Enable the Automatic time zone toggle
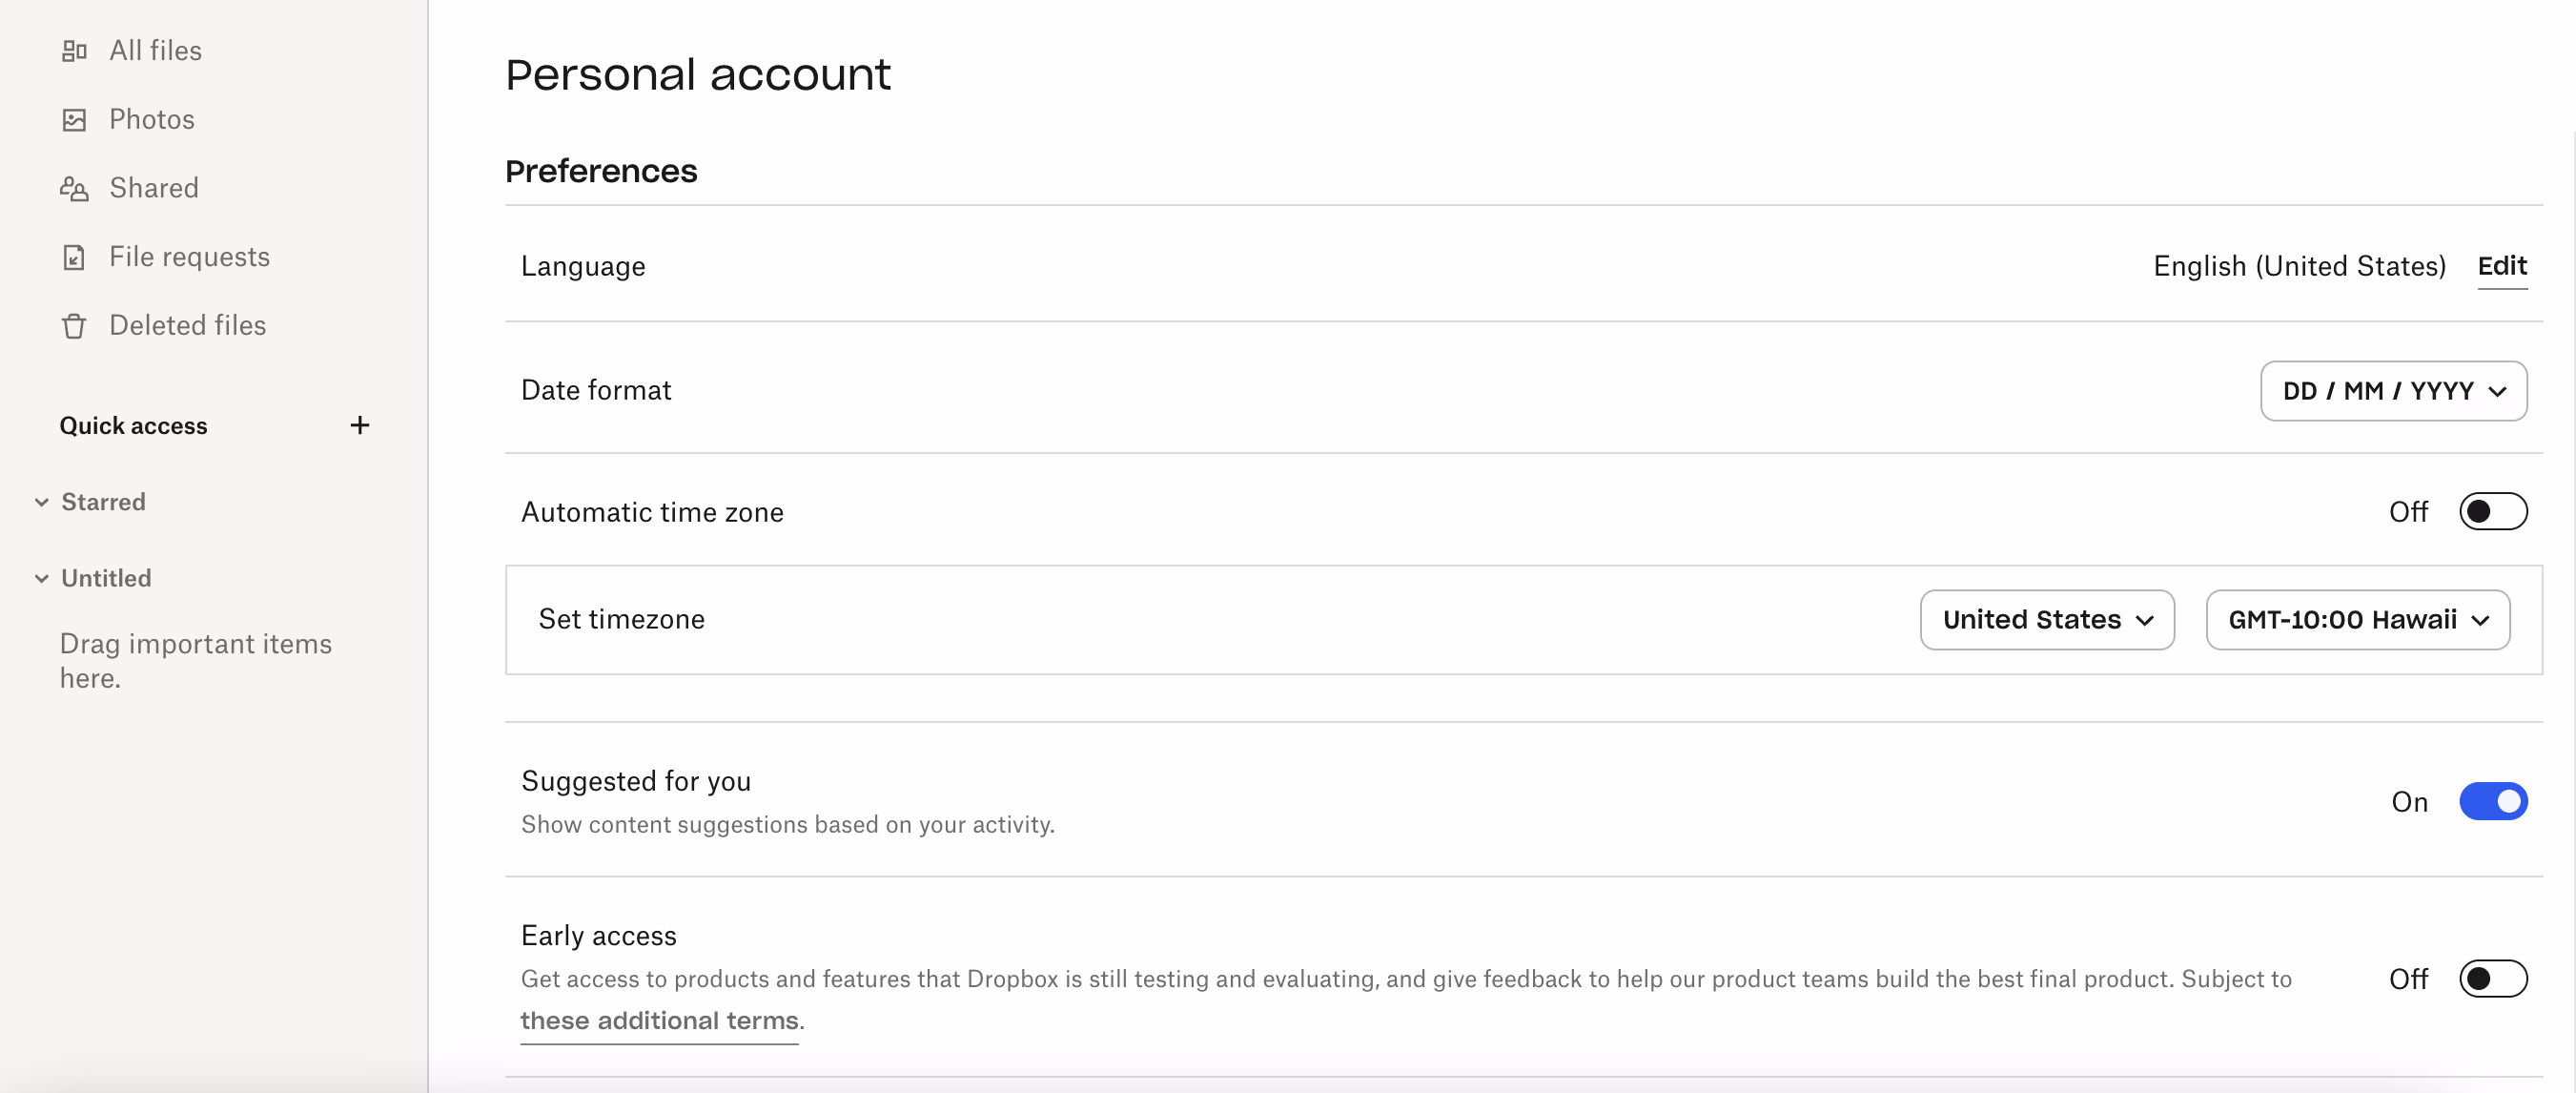The width and height of the screenshot is (2576, 1093). click(2492, 512)
